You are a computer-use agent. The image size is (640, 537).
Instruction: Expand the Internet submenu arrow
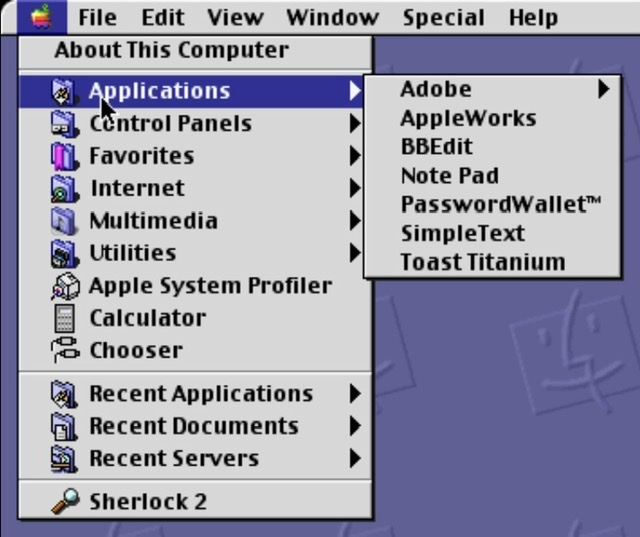[x=355, y=188]
